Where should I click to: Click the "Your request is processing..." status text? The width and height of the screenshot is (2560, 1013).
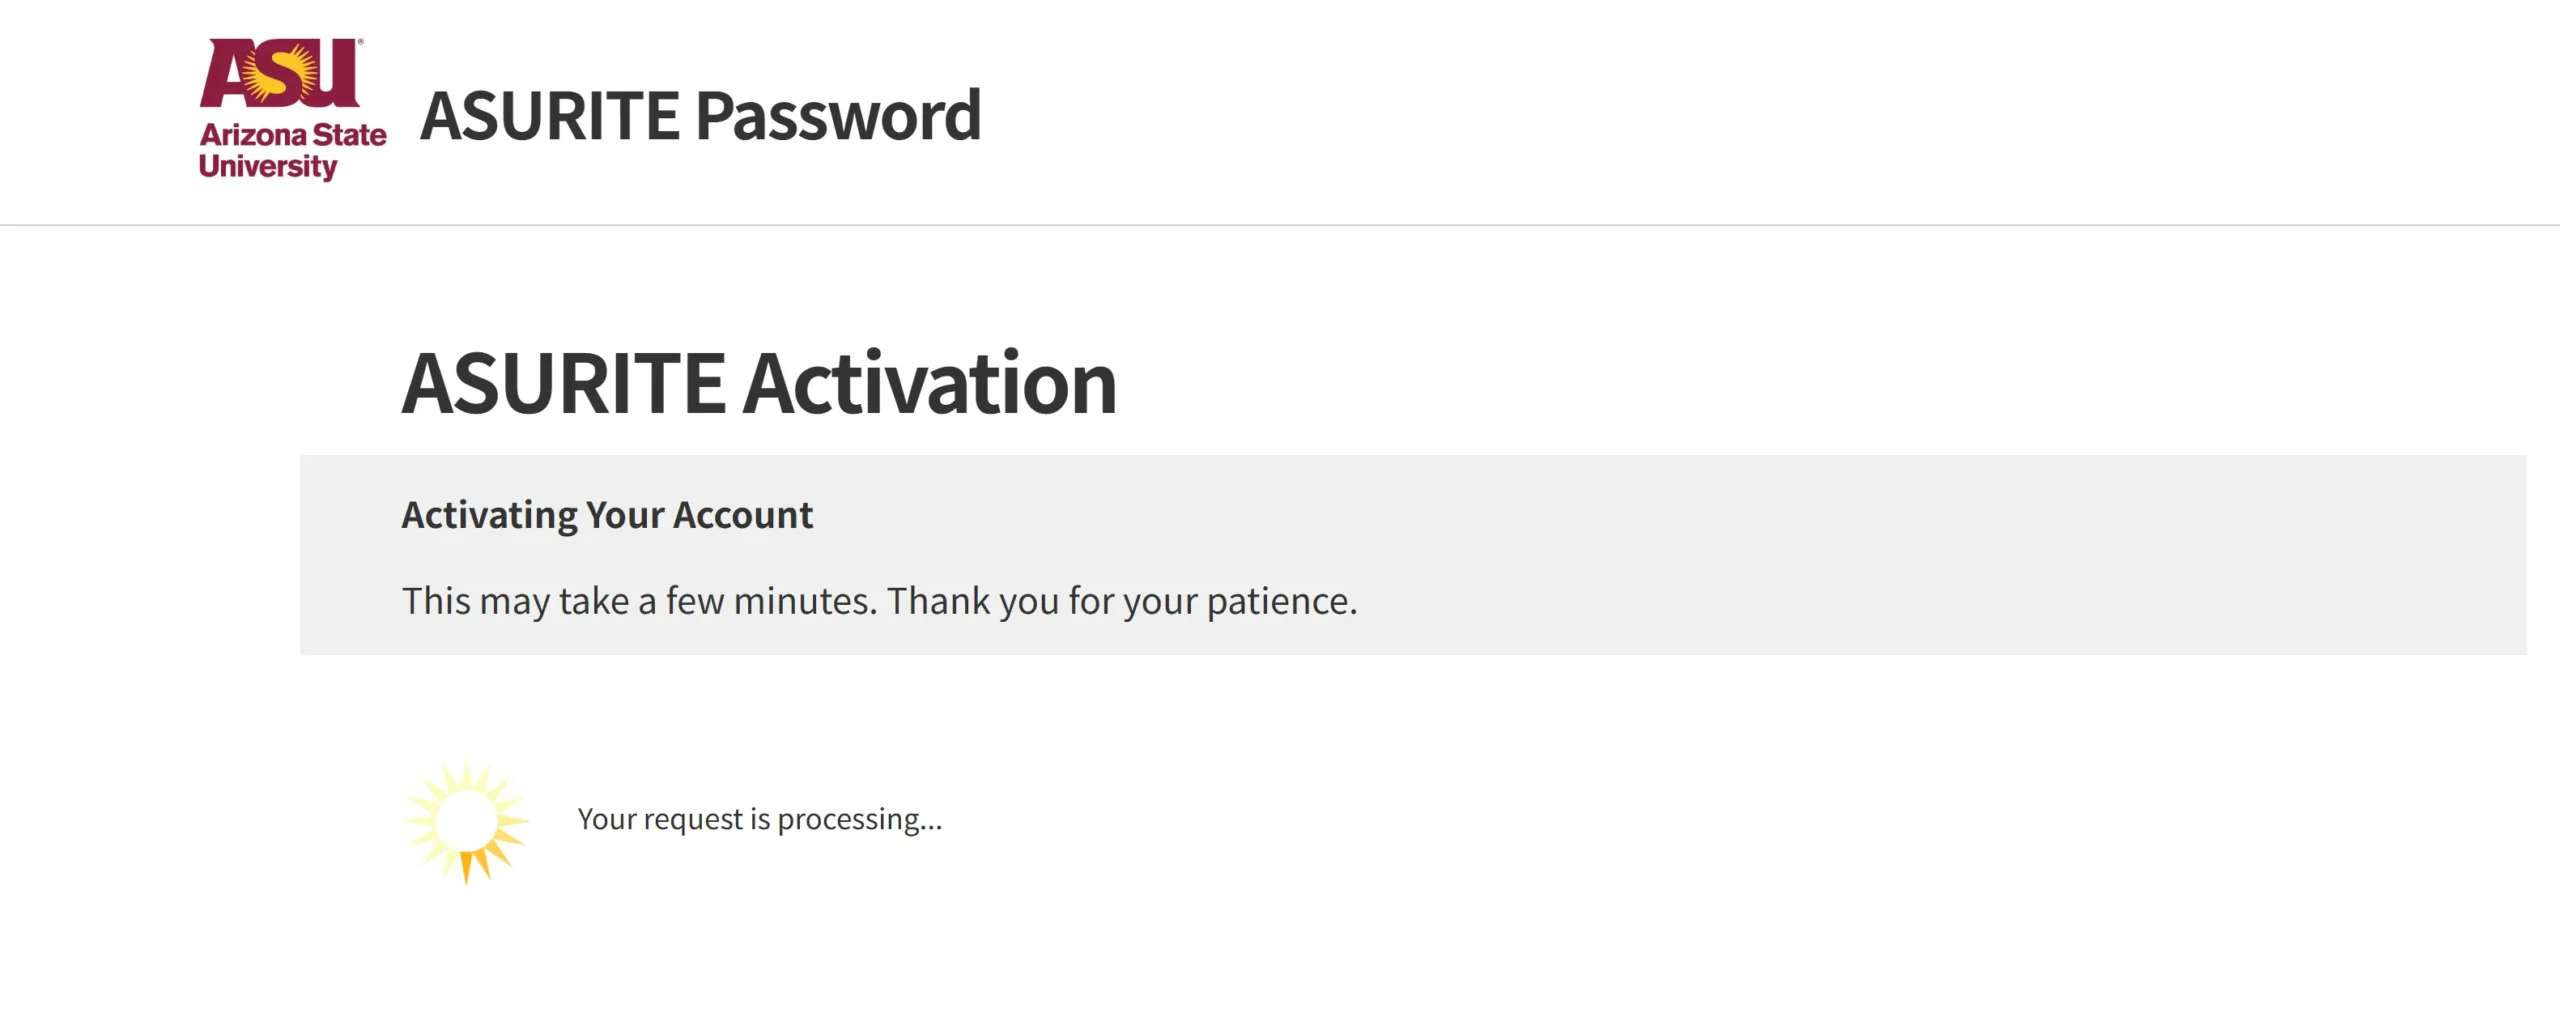coord(759,819)
